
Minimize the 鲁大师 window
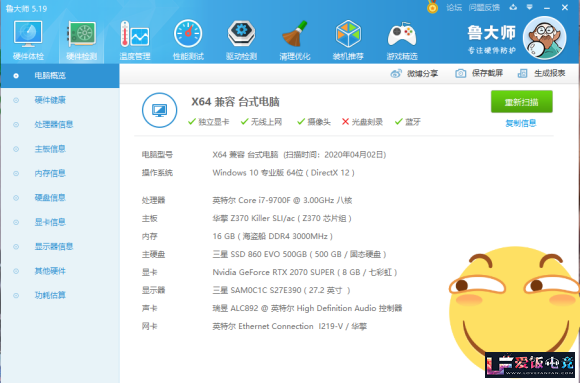(x=547, y=7)
